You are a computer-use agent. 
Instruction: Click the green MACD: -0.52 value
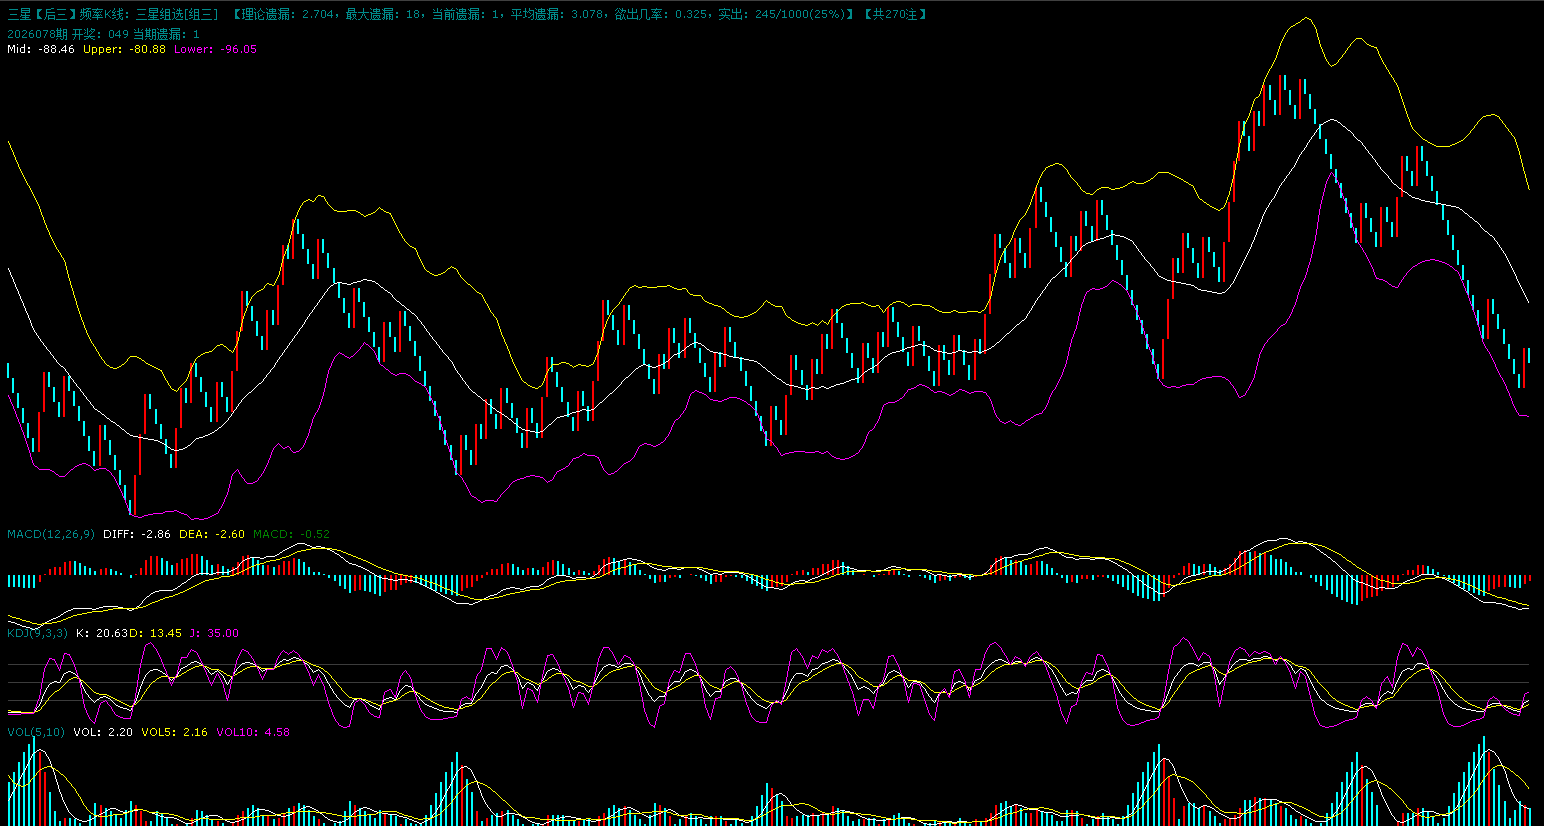coord(291,534)
